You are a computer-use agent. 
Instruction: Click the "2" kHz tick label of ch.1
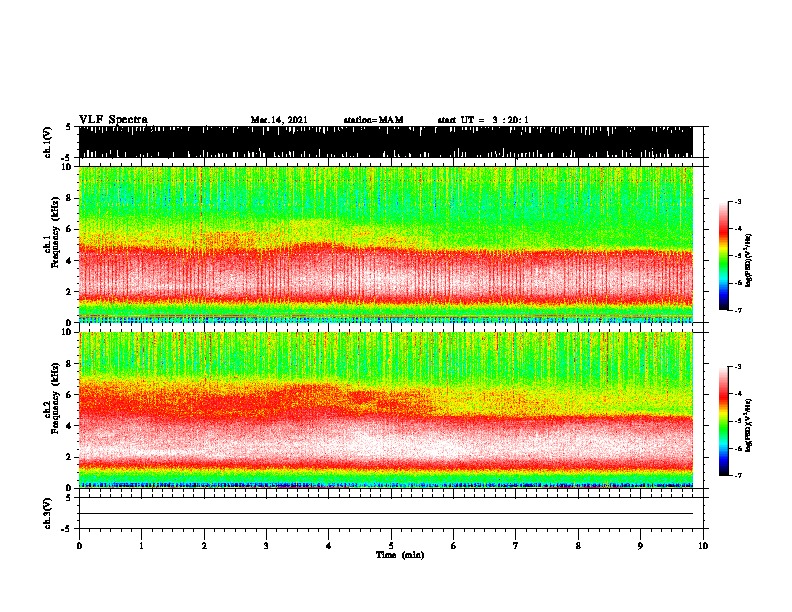pyautogui.click(x=70, y=292)
